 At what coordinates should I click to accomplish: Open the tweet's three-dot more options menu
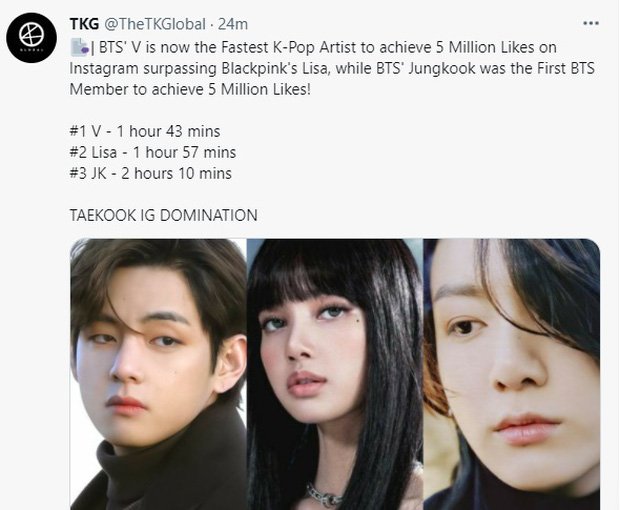pyautogui.click(x=591, y=23)
